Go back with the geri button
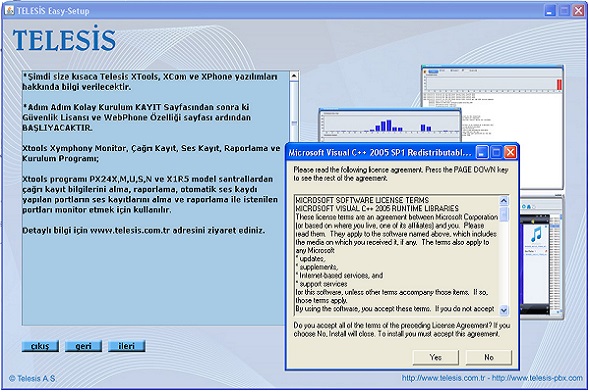Viewport: 590px width, 392px height. coord(83,346)
